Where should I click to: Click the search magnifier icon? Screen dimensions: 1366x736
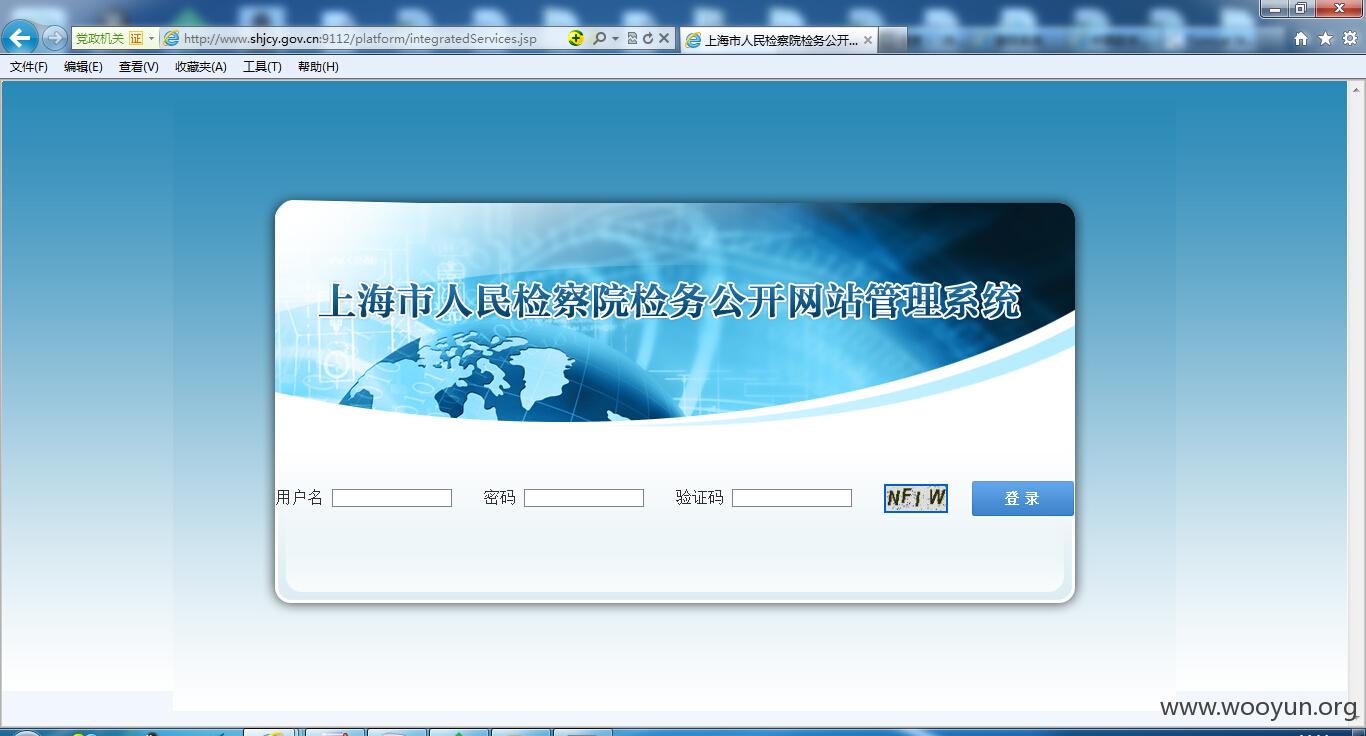pos(599,38)
